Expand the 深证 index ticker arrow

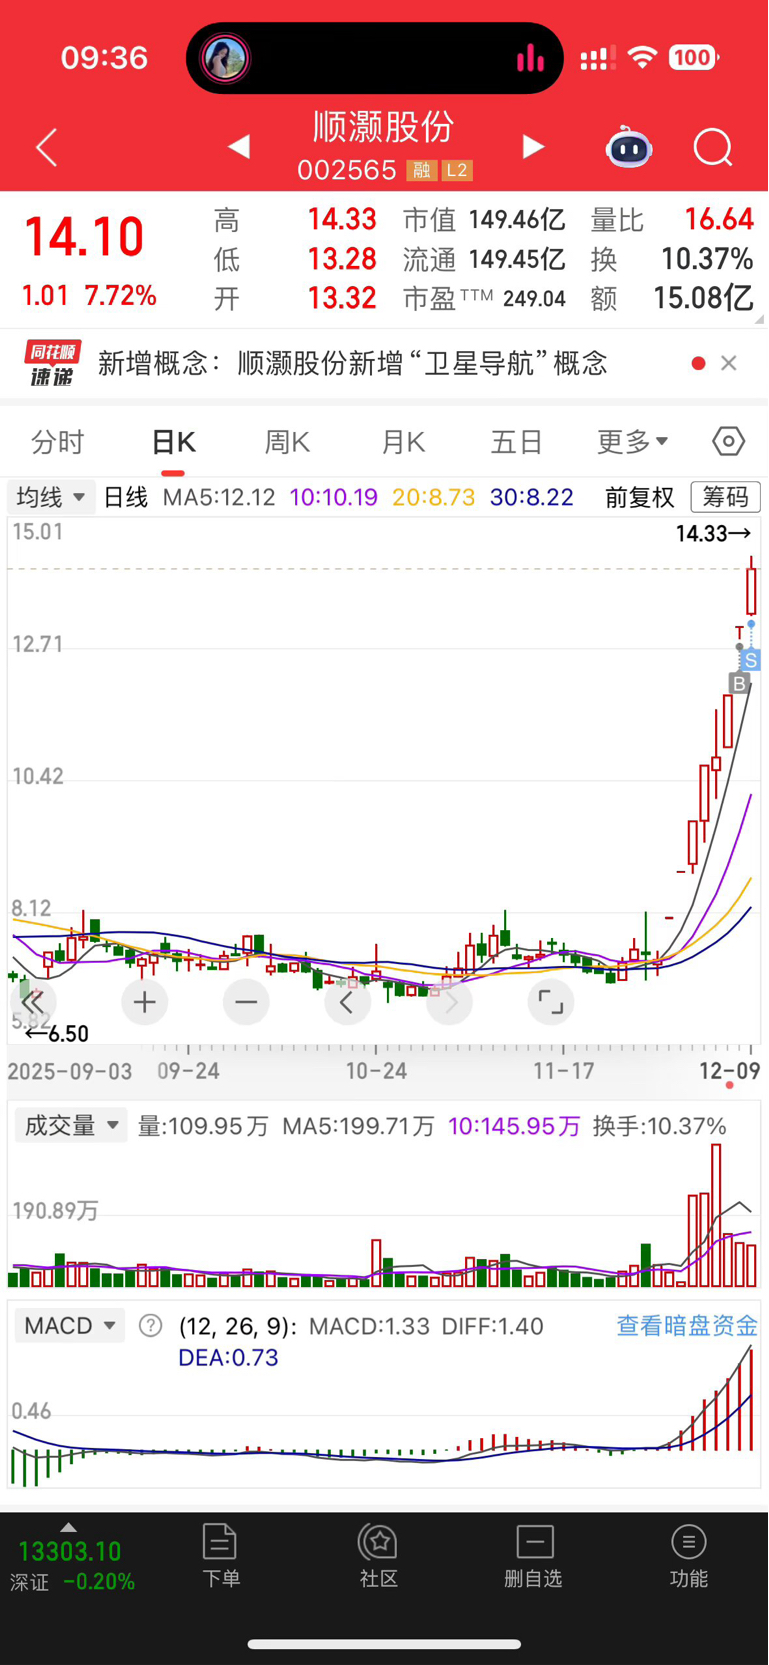(x=68, y=1527)
